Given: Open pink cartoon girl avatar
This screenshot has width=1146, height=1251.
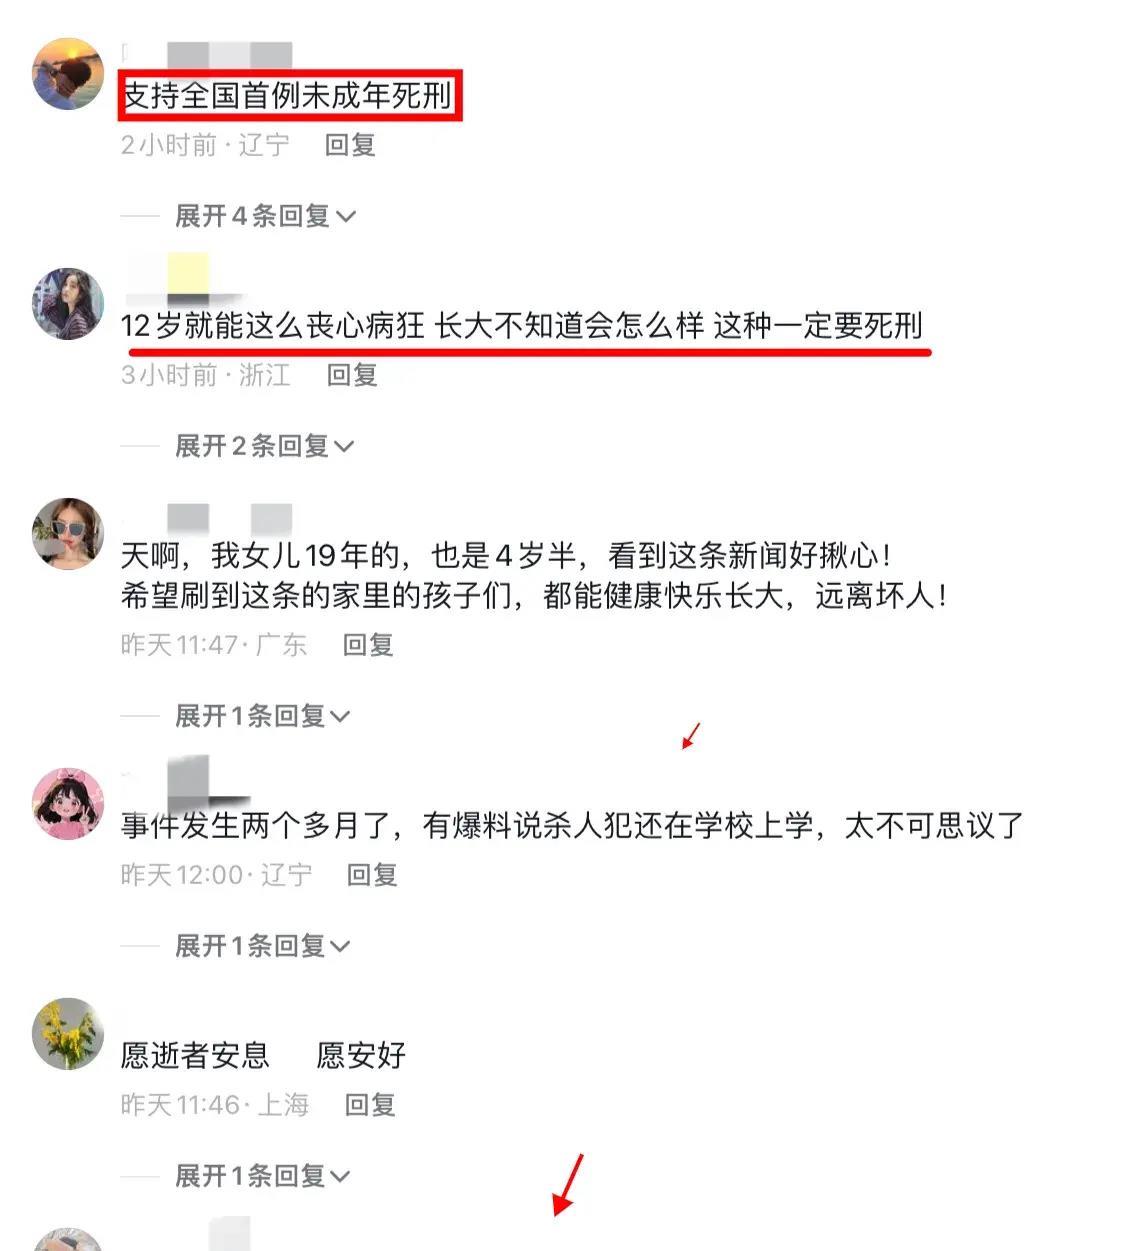Looking at the screenshot, I should pyautogui.click(x=68, y=803).
